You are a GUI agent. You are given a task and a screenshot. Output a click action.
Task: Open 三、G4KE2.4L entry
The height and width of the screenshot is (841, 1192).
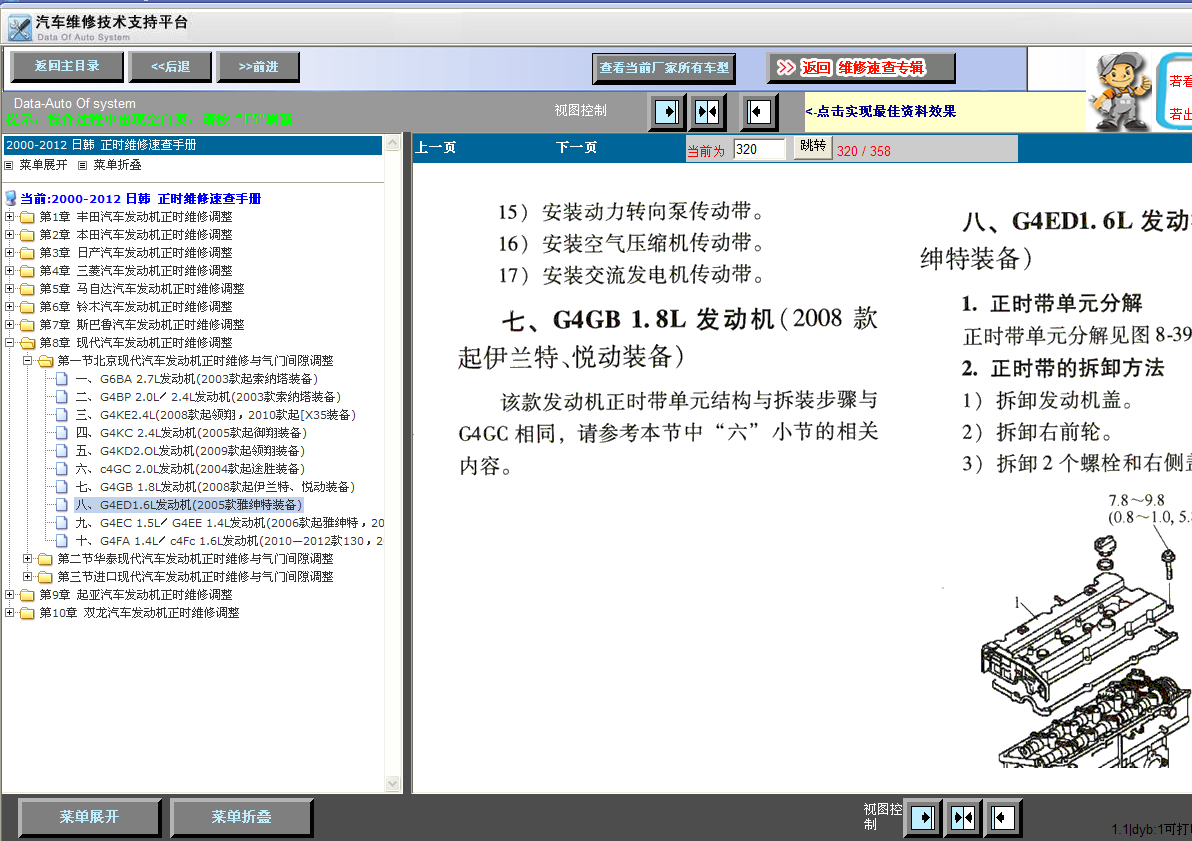point(216,414)
